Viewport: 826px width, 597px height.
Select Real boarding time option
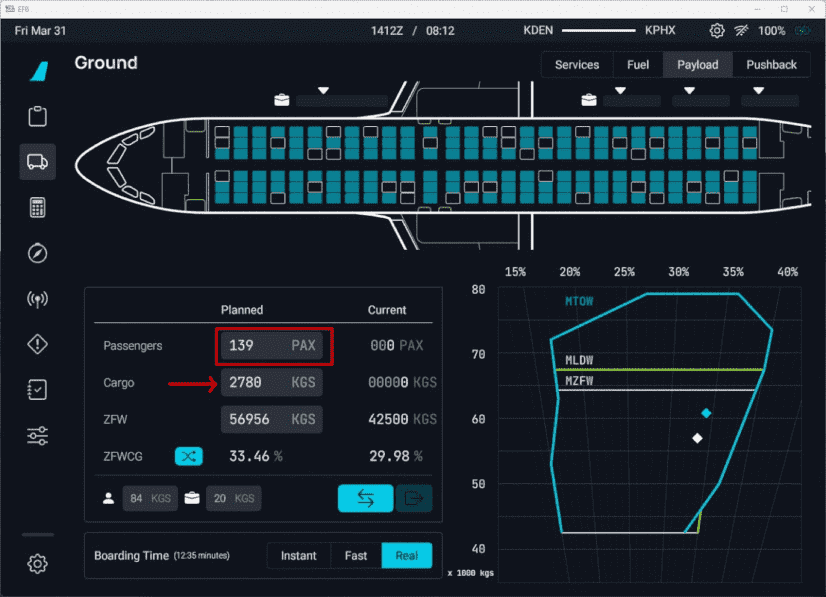(407, 556)
